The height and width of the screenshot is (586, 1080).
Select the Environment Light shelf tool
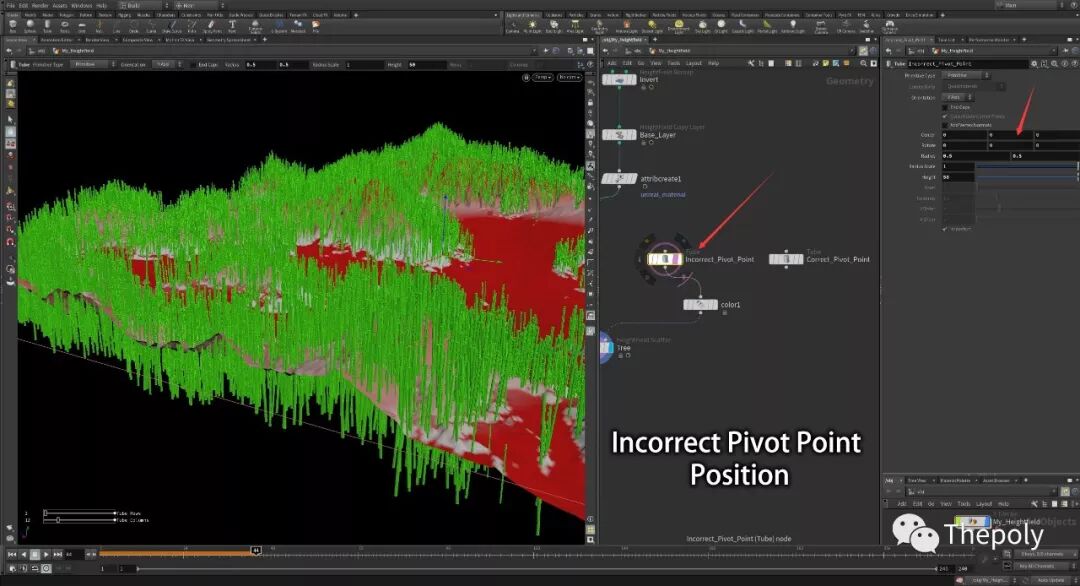678,27
